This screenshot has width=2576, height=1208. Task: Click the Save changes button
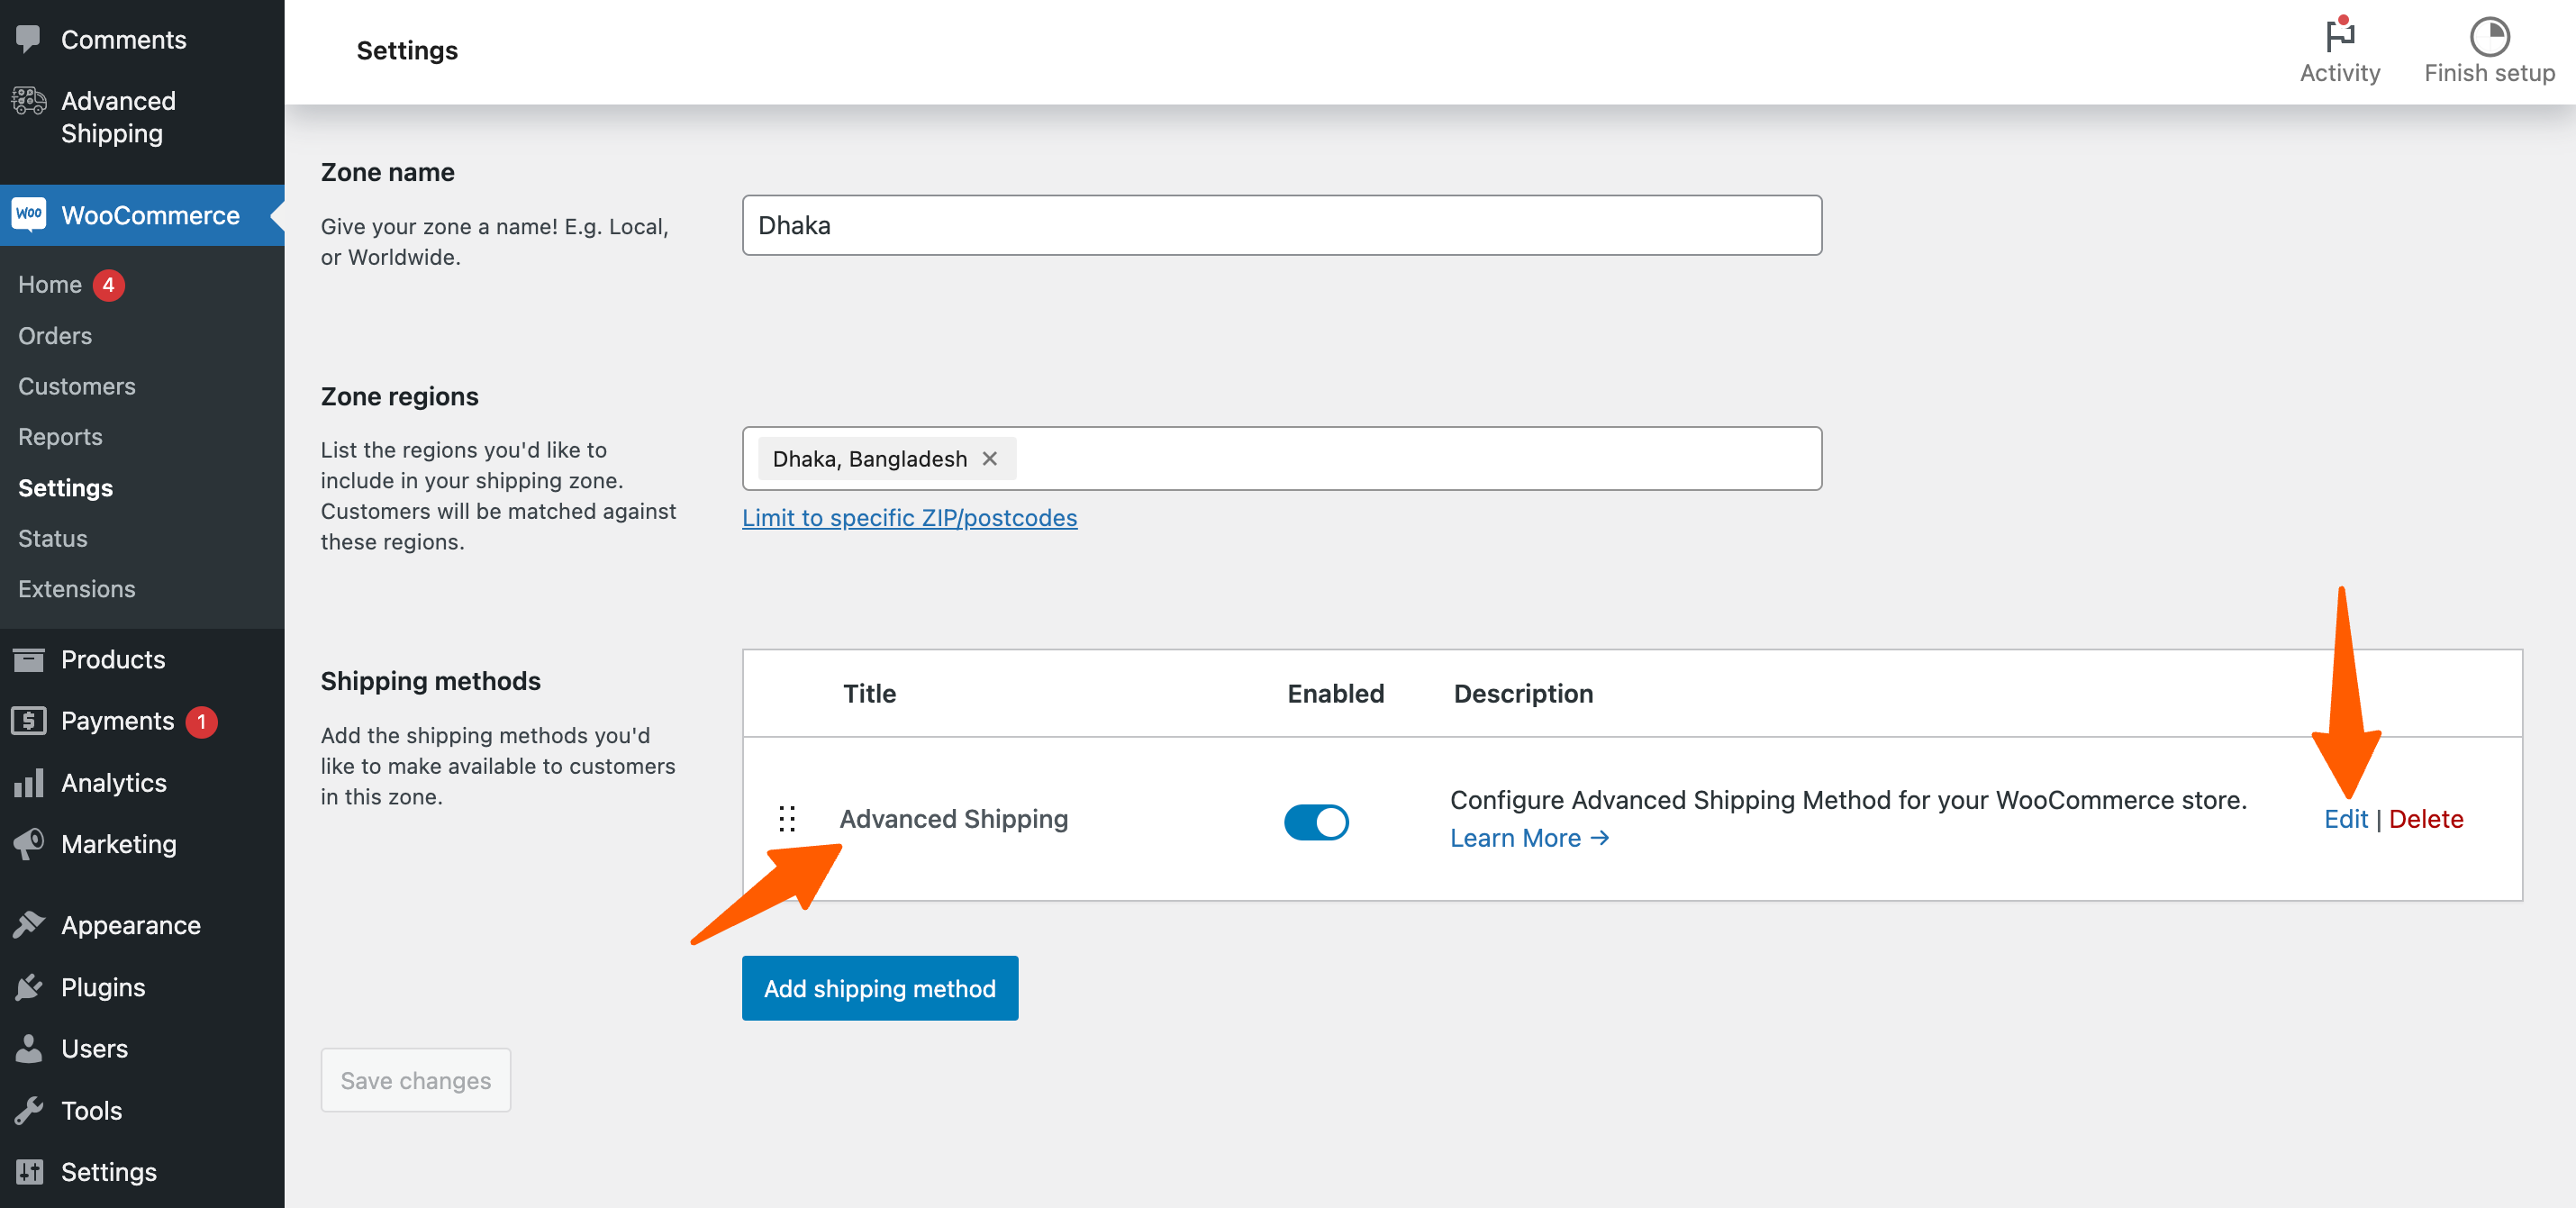tap(415, 1080)
